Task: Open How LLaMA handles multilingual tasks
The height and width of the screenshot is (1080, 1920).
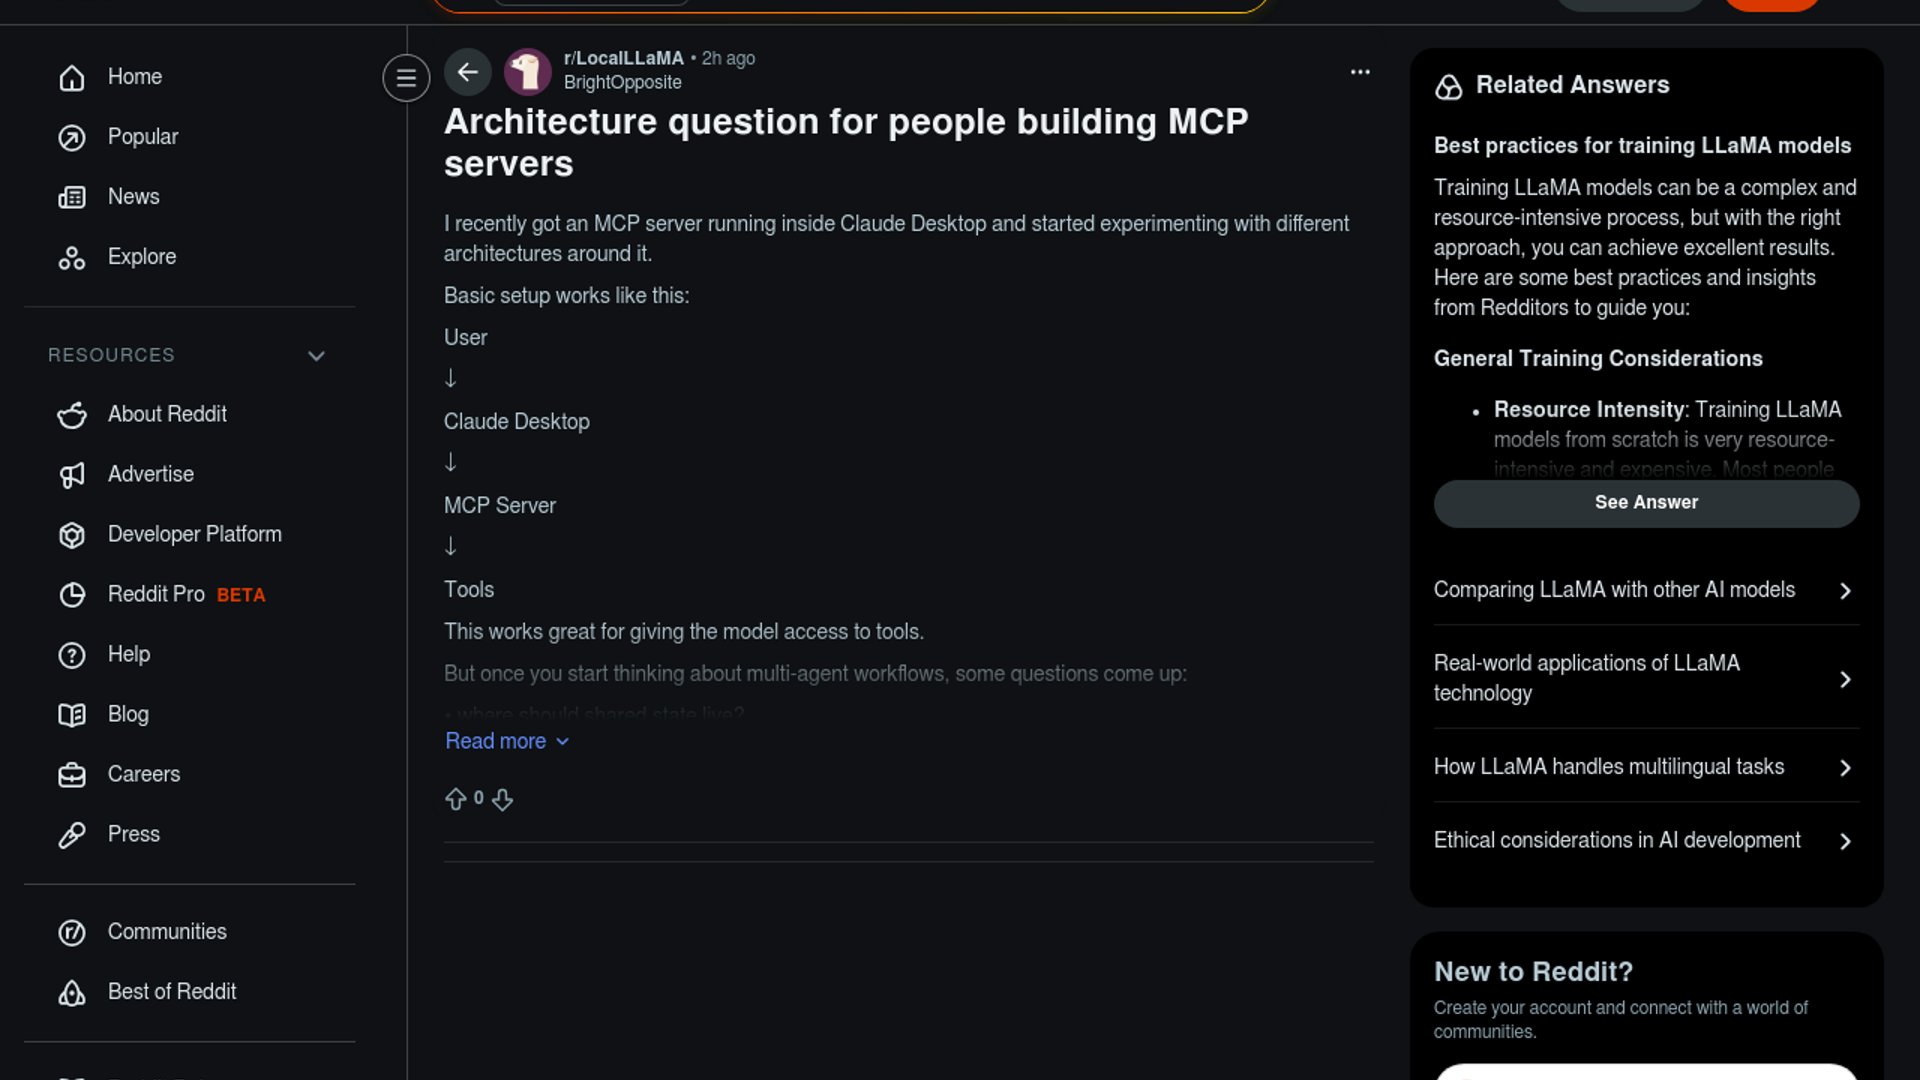Action: (x=1645, y=767)
